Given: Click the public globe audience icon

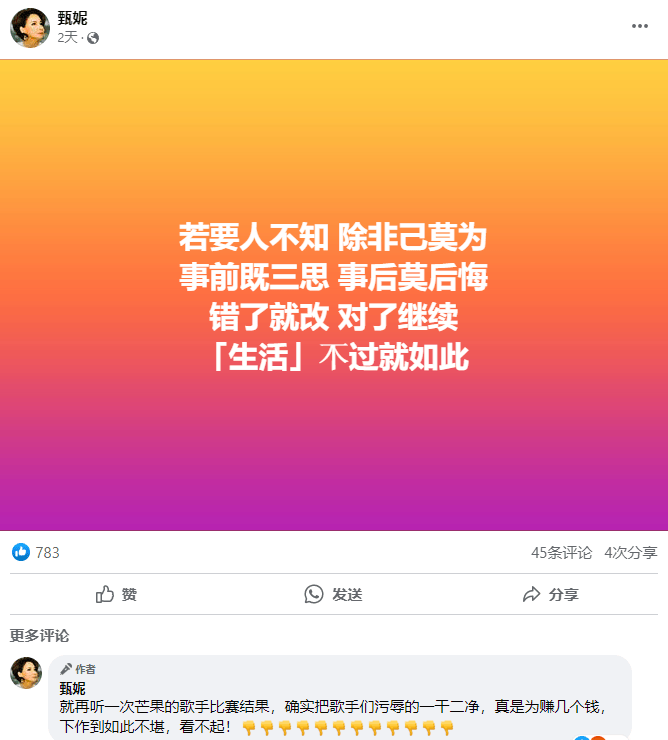Looking at the screenshot, I should tap(93, 38).
